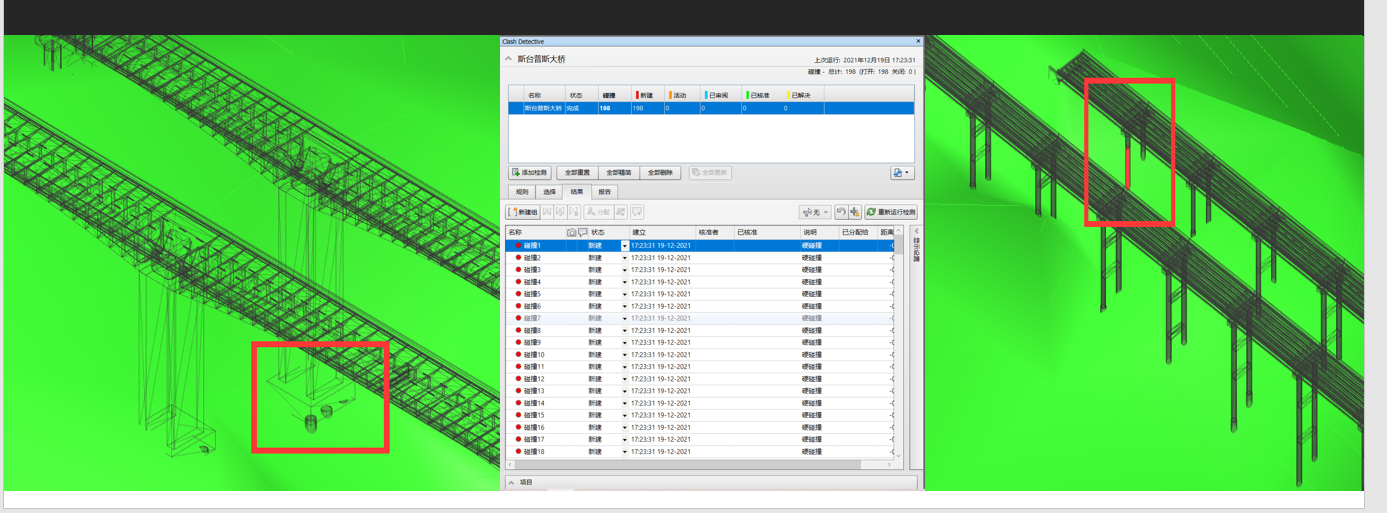The height and width of the screenshot is (513, 1387).
Task: Open the import/export tests dropdown icon
Action: coord(901,173)
